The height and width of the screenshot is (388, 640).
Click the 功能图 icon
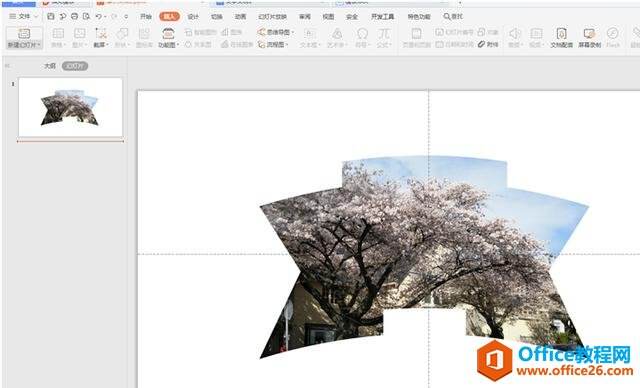point(168,37)
